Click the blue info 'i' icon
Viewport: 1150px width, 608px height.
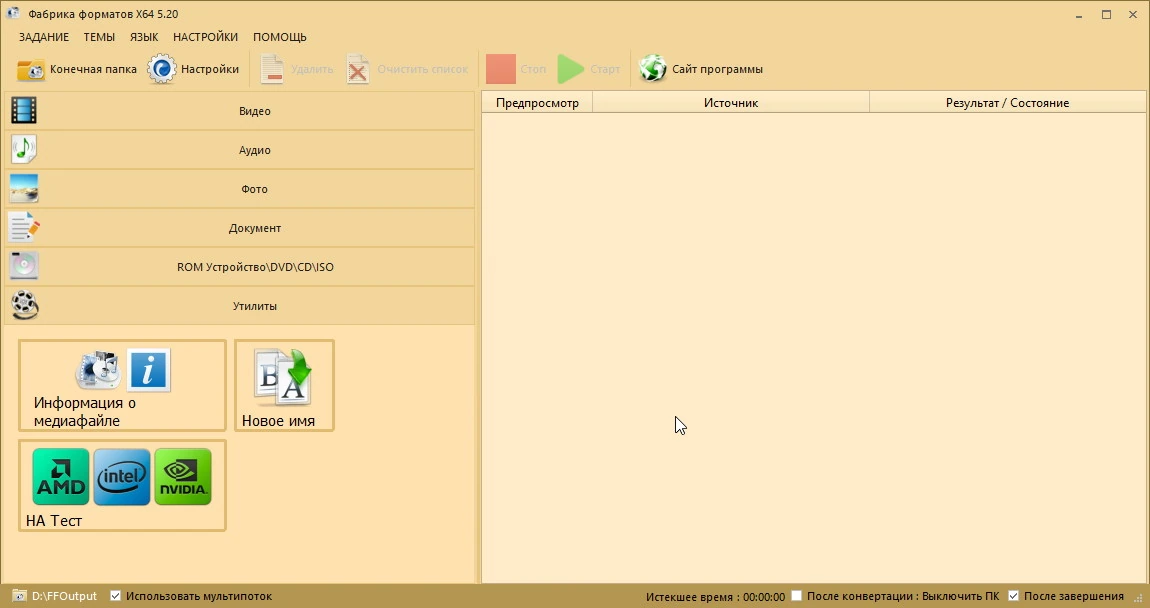(149, 370)
